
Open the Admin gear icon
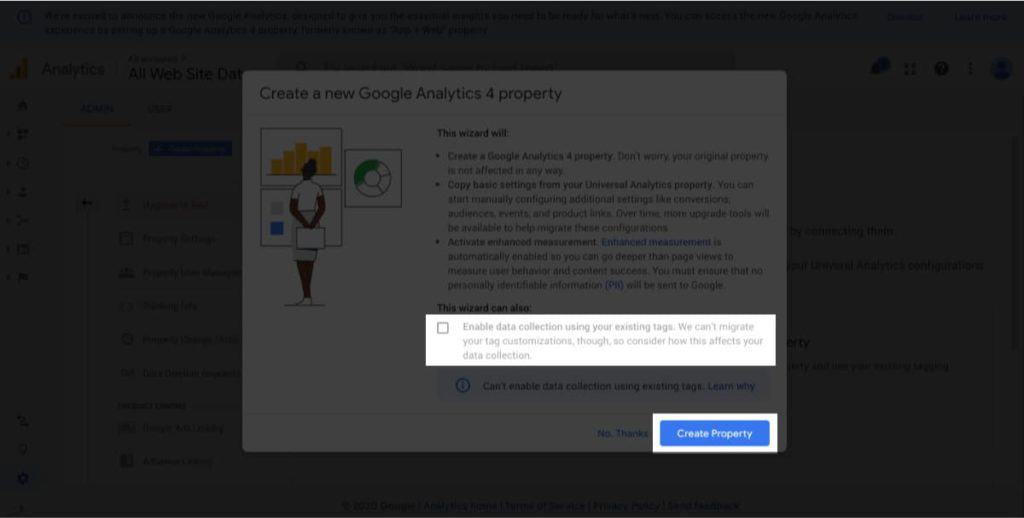tap(22, 478)
